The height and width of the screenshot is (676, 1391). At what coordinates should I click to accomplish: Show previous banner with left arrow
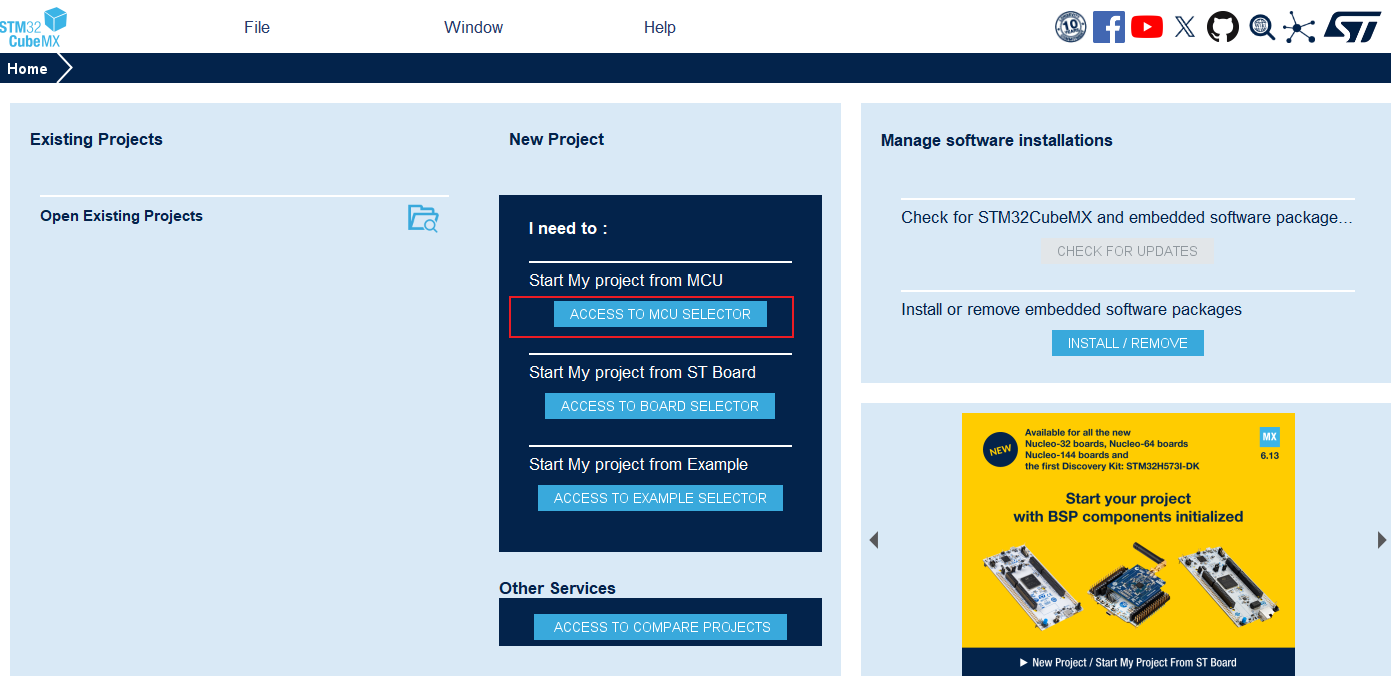click(x=873, y=540)
